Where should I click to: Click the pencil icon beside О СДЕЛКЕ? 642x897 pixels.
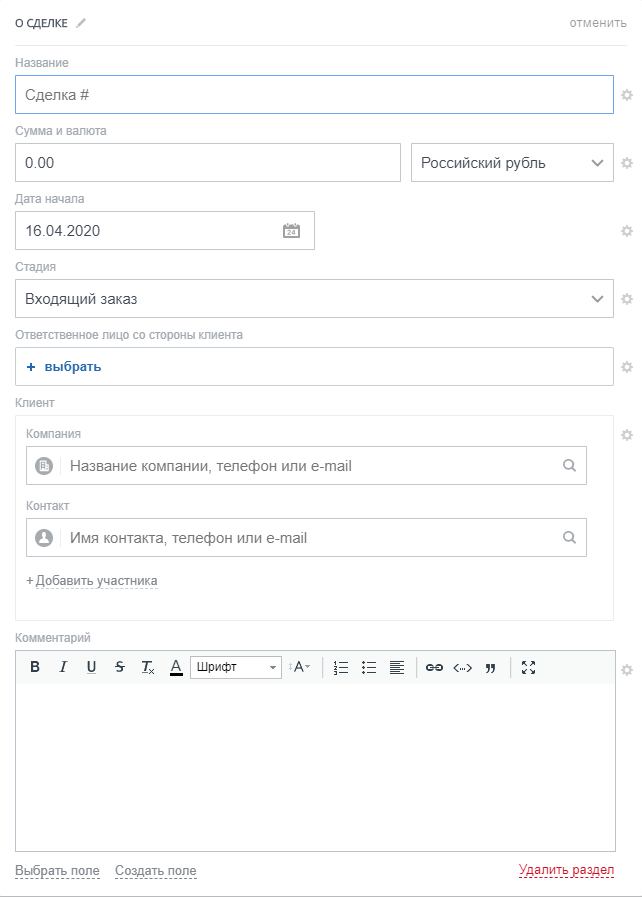coord(81,23)
